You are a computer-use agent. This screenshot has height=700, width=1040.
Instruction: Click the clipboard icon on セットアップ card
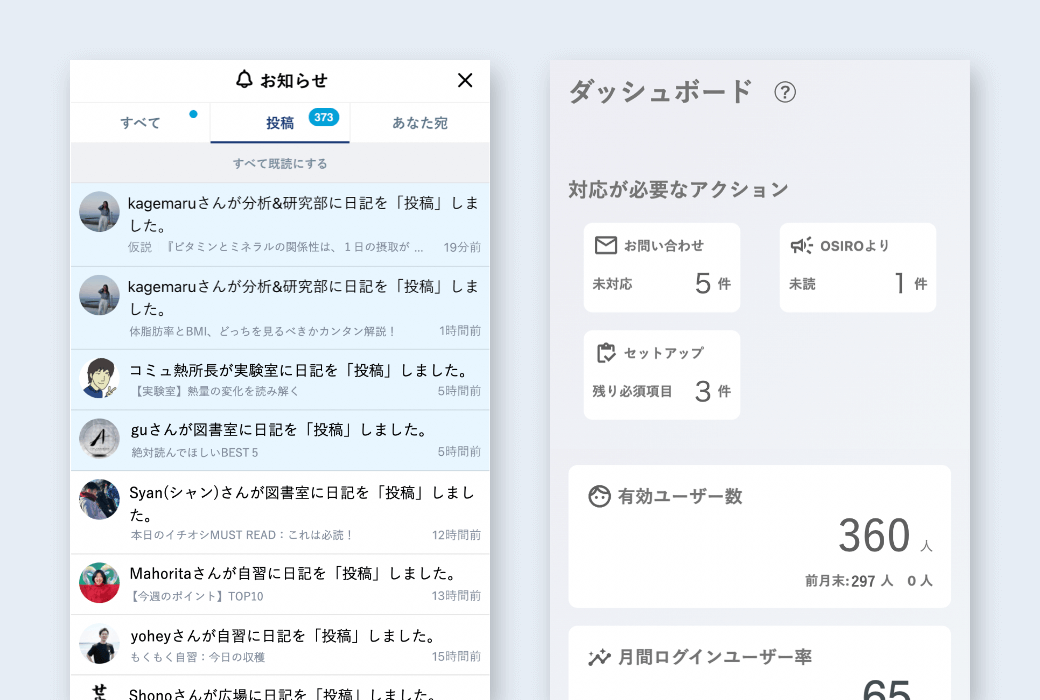pos(605,353)
